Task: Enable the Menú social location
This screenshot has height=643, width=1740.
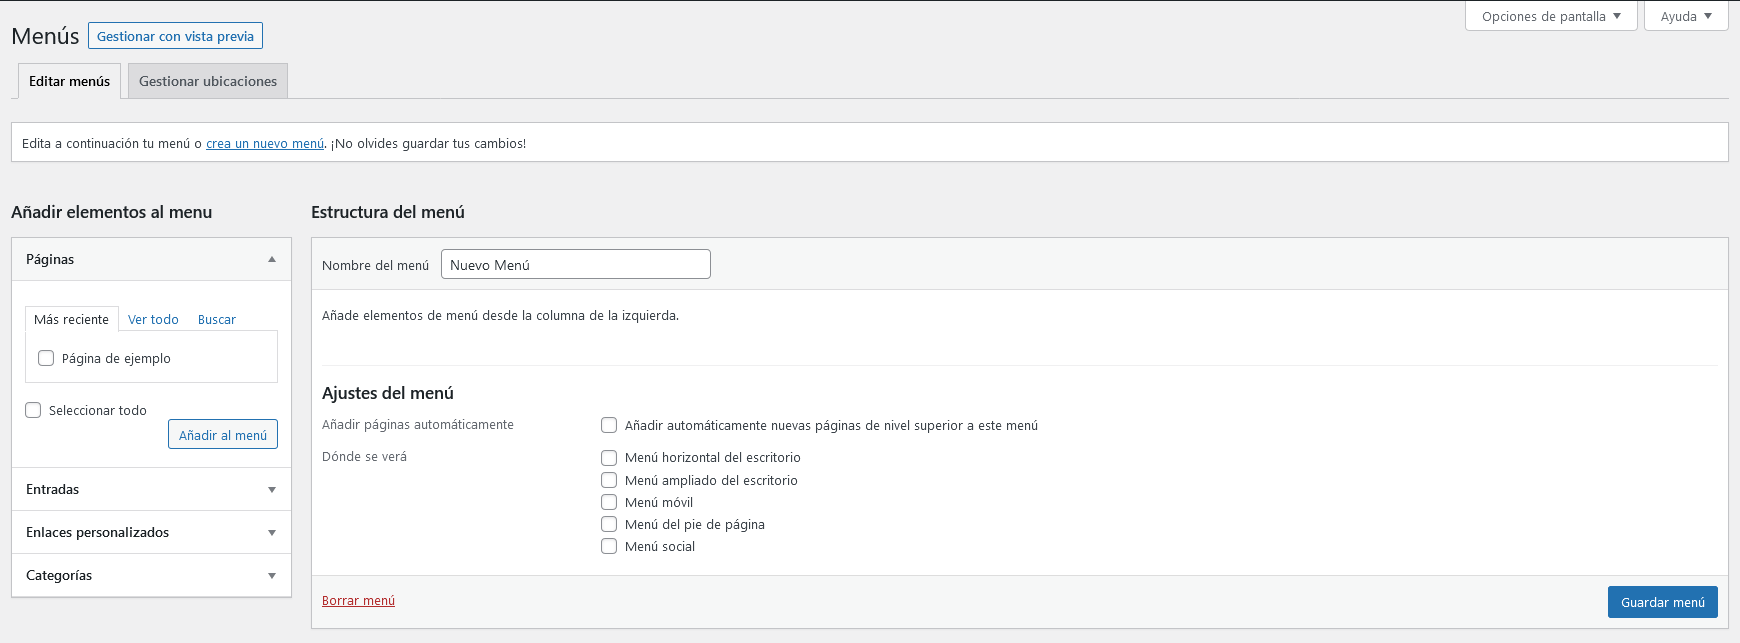Action: tap(609, 546)
